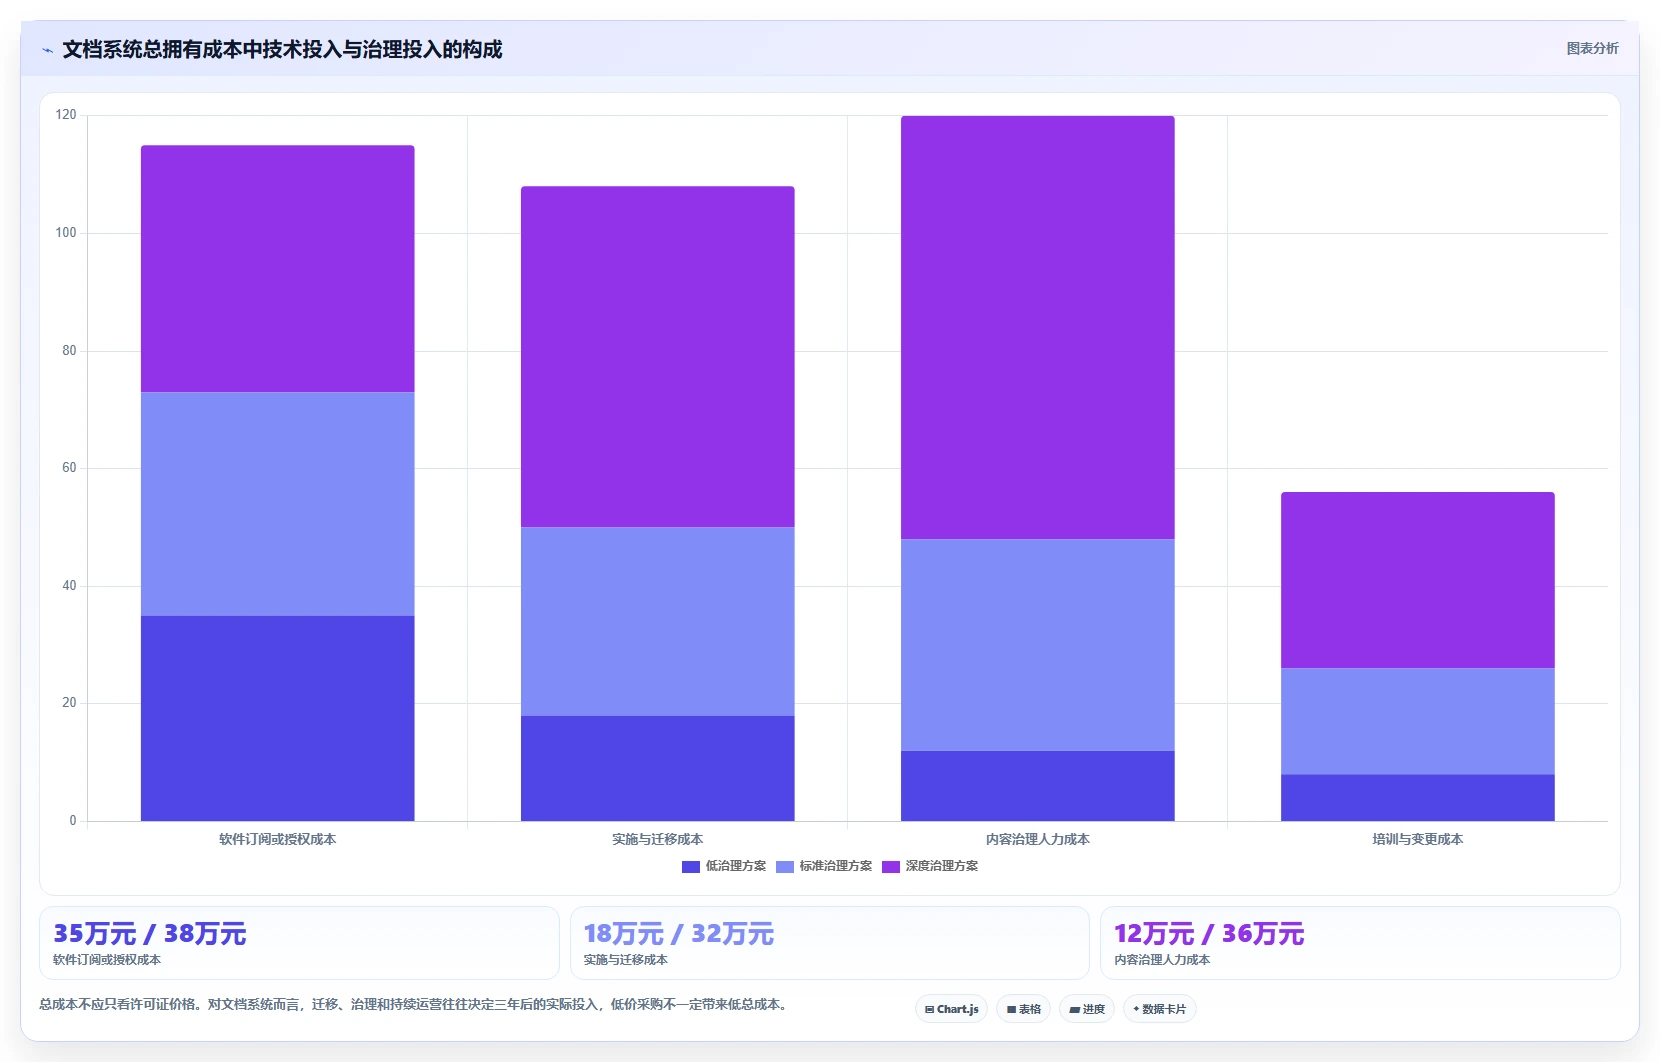Click the dark blue segment of 内容治理人力成本 bar
This screenshot has width=1660, height=1062.
click(1037, 786)
